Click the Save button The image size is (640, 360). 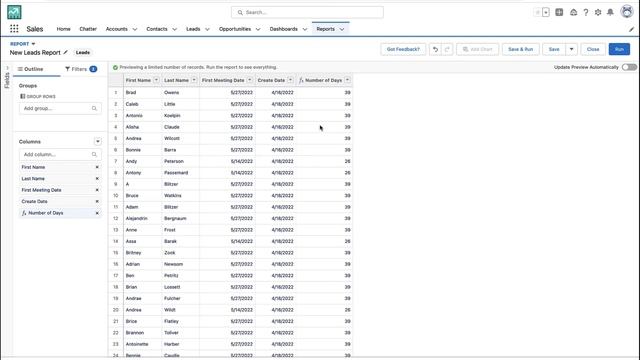click(554, 49)
